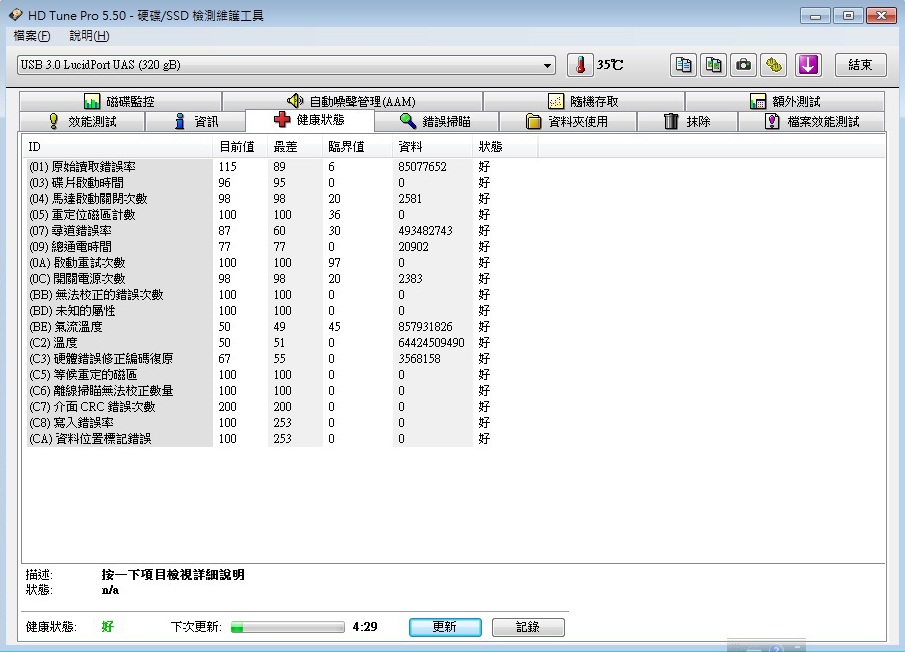The image size is (905, 652).
Task: Switch to the 磁碟監控 tab
Action: 120,102
